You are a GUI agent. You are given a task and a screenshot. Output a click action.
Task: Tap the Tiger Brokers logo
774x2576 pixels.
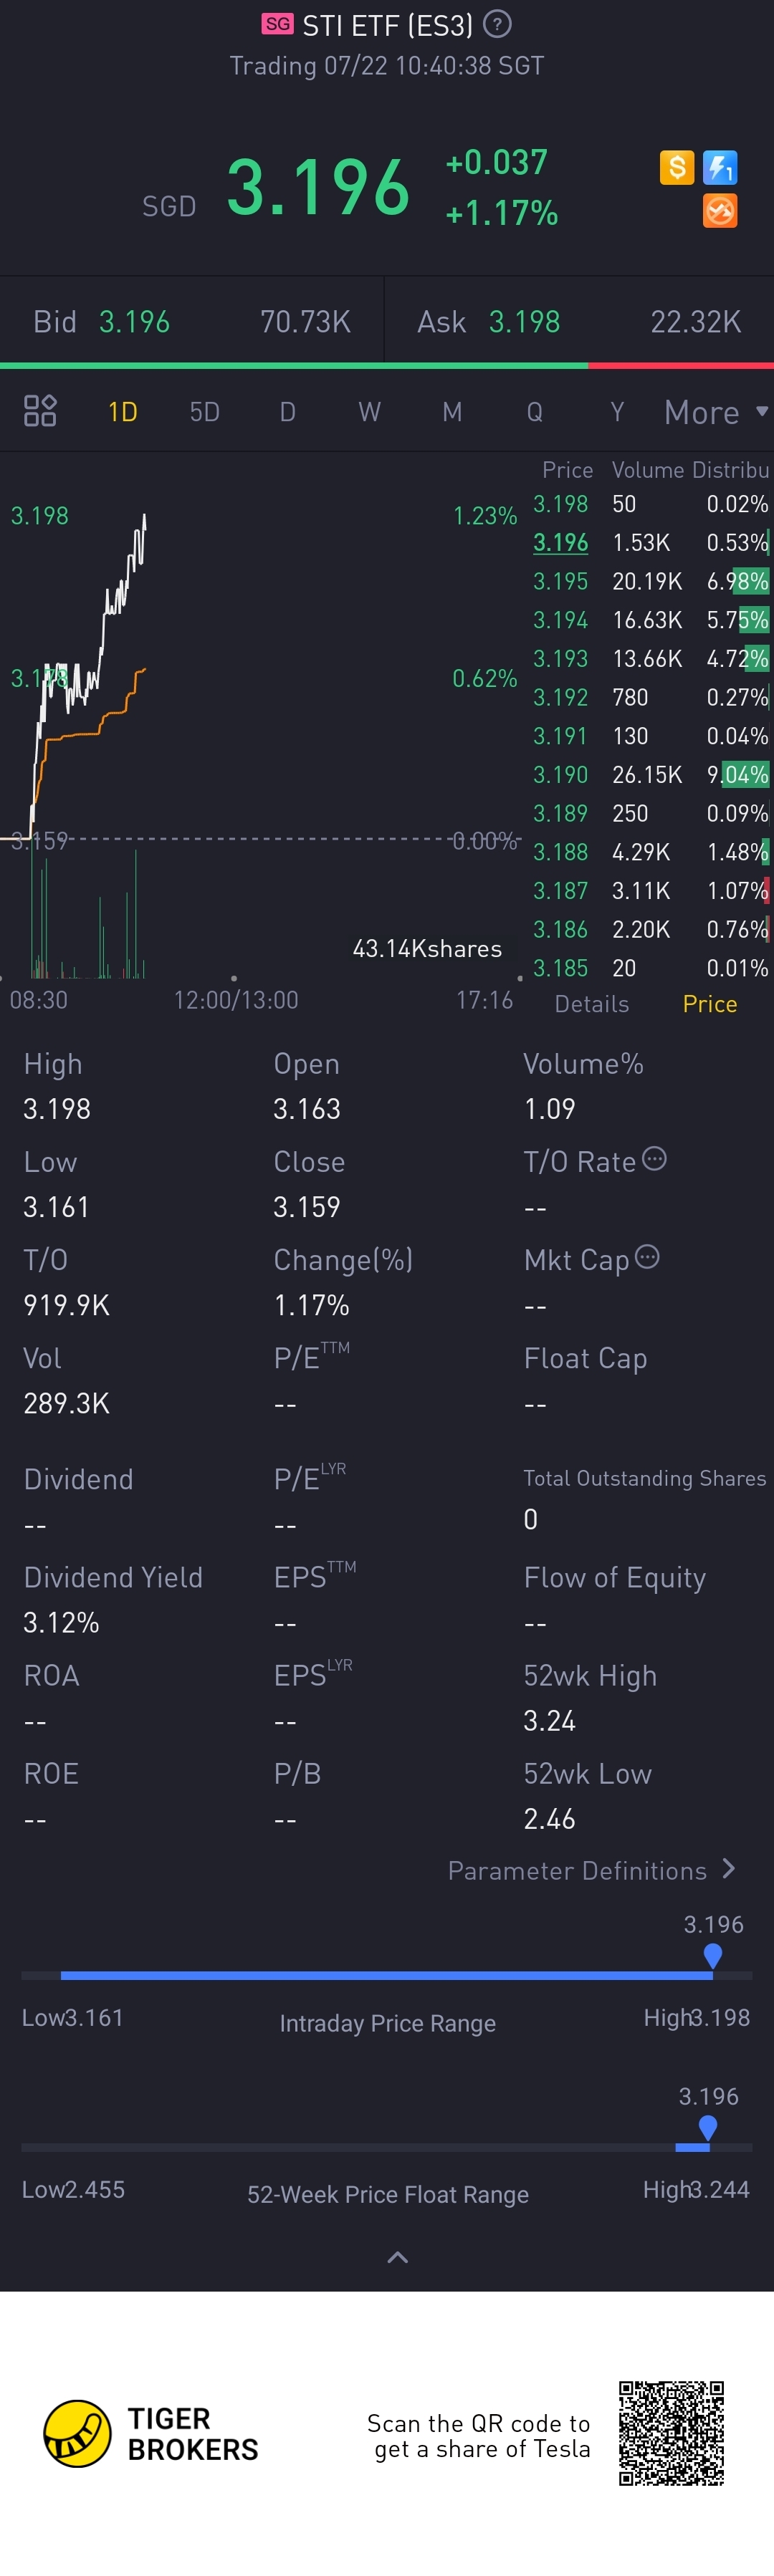click(x=78, y=2433)
